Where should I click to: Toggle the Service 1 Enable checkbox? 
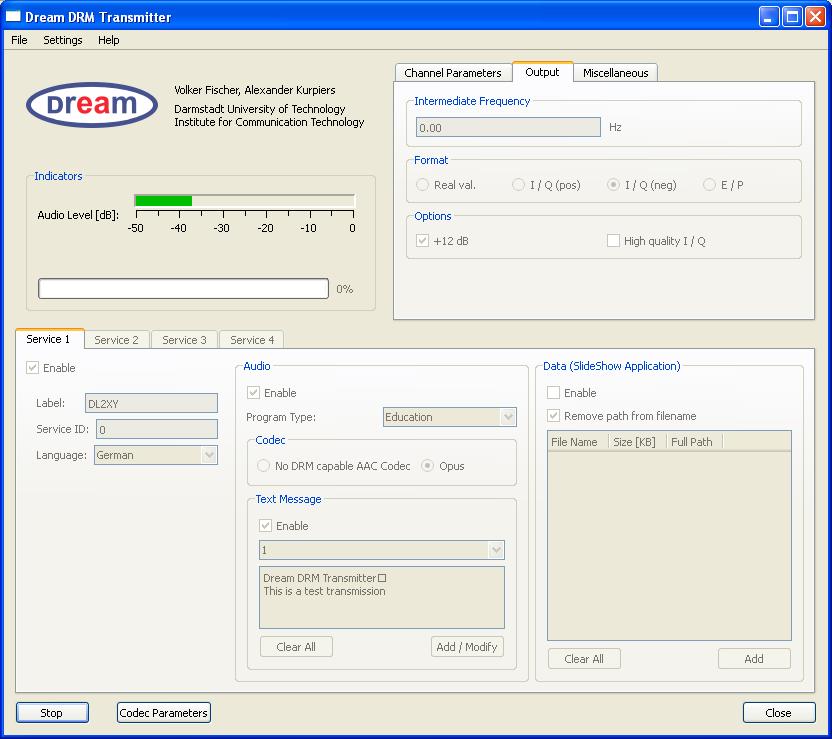click(x=32, y=368)
